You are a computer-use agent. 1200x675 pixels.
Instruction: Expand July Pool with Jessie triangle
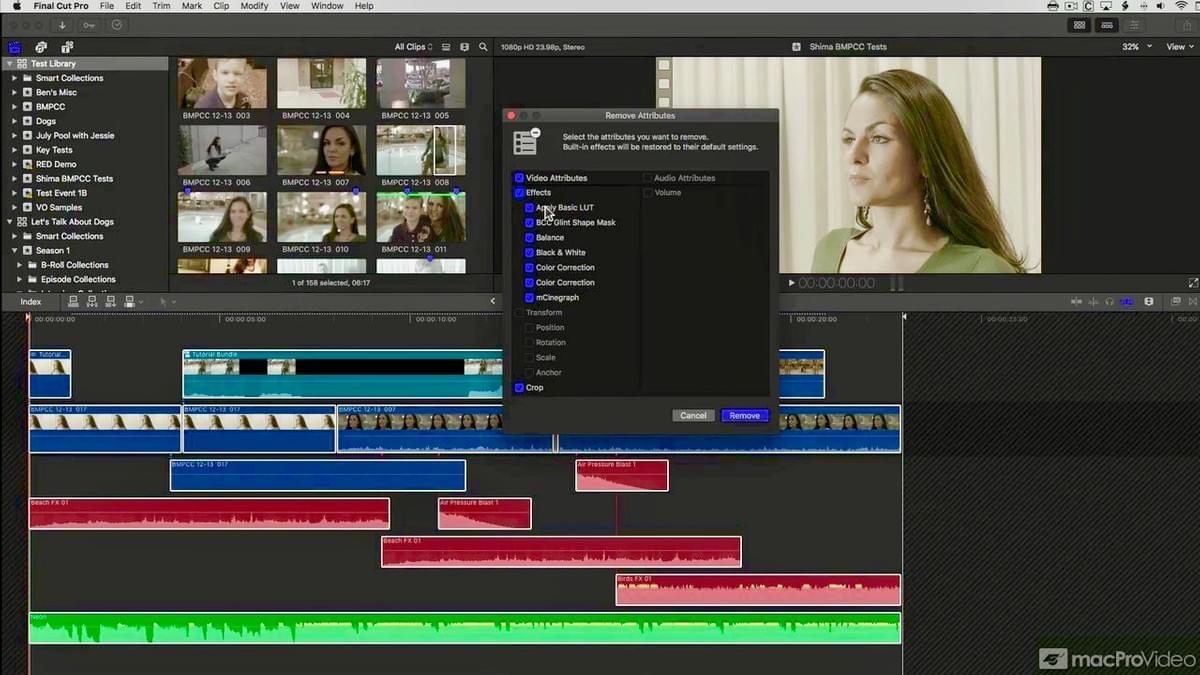coord(14,135)
